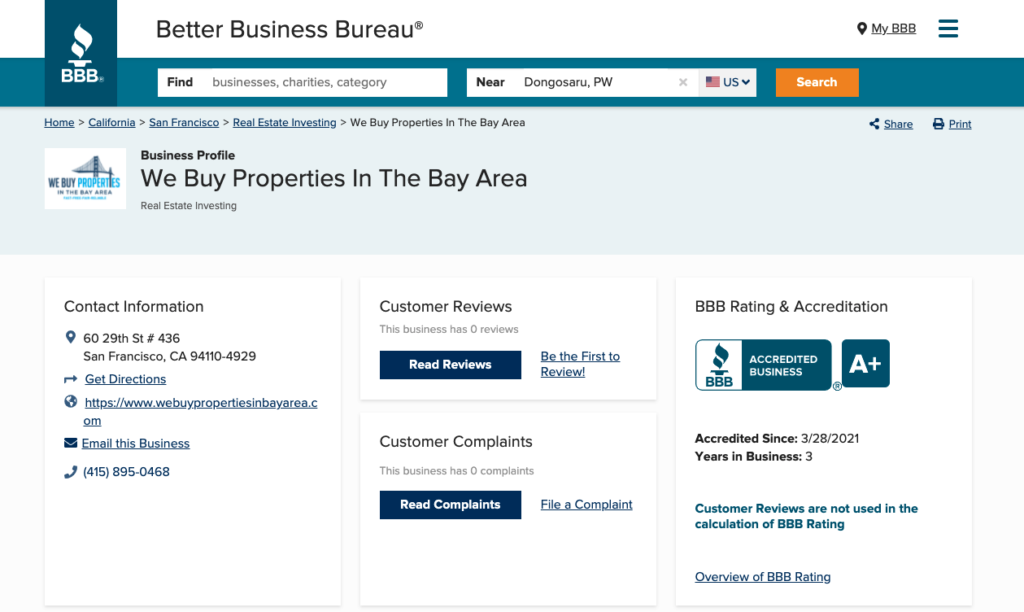Open the US country dropdown
The image size is (1024, 612).
coord(728,82)
